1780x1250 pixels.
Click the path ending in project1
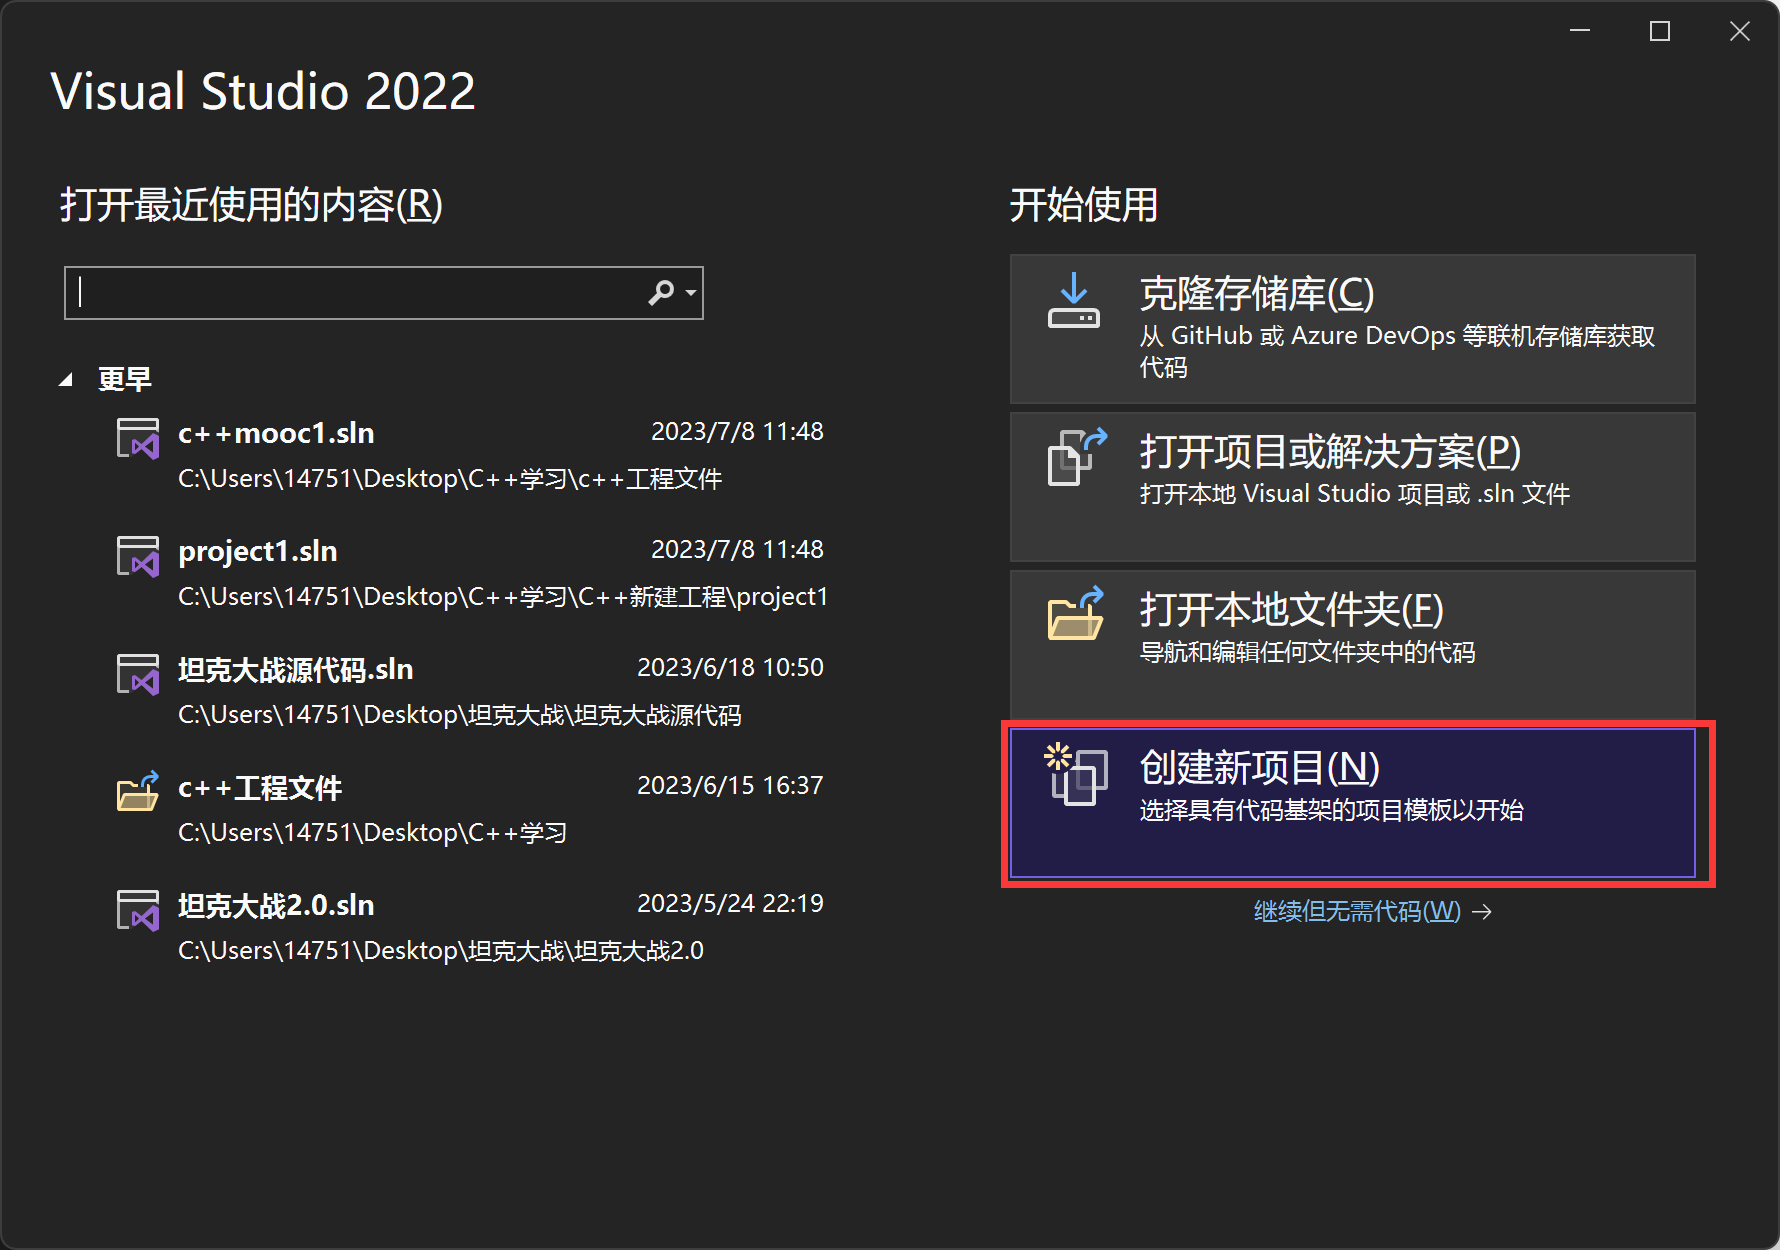point(503,597)
